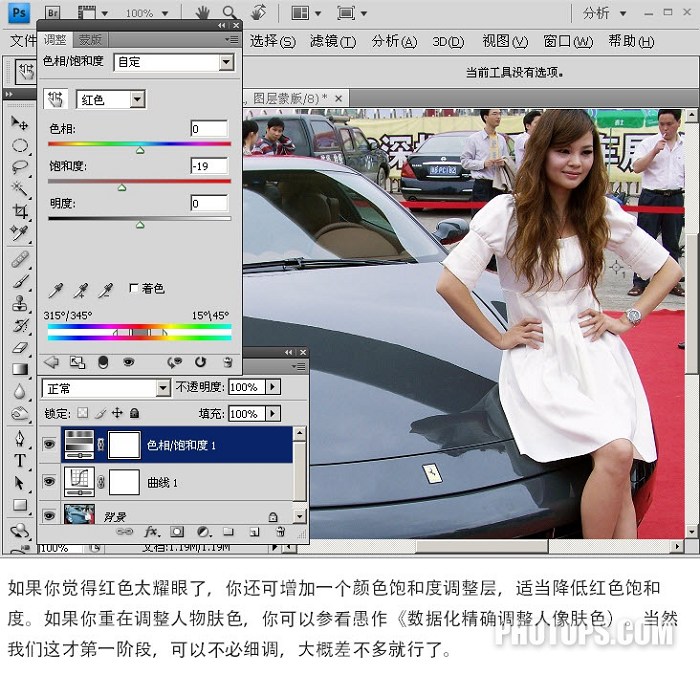
Task: Switch to the 蒙版 tab
Action: point(90,40)
